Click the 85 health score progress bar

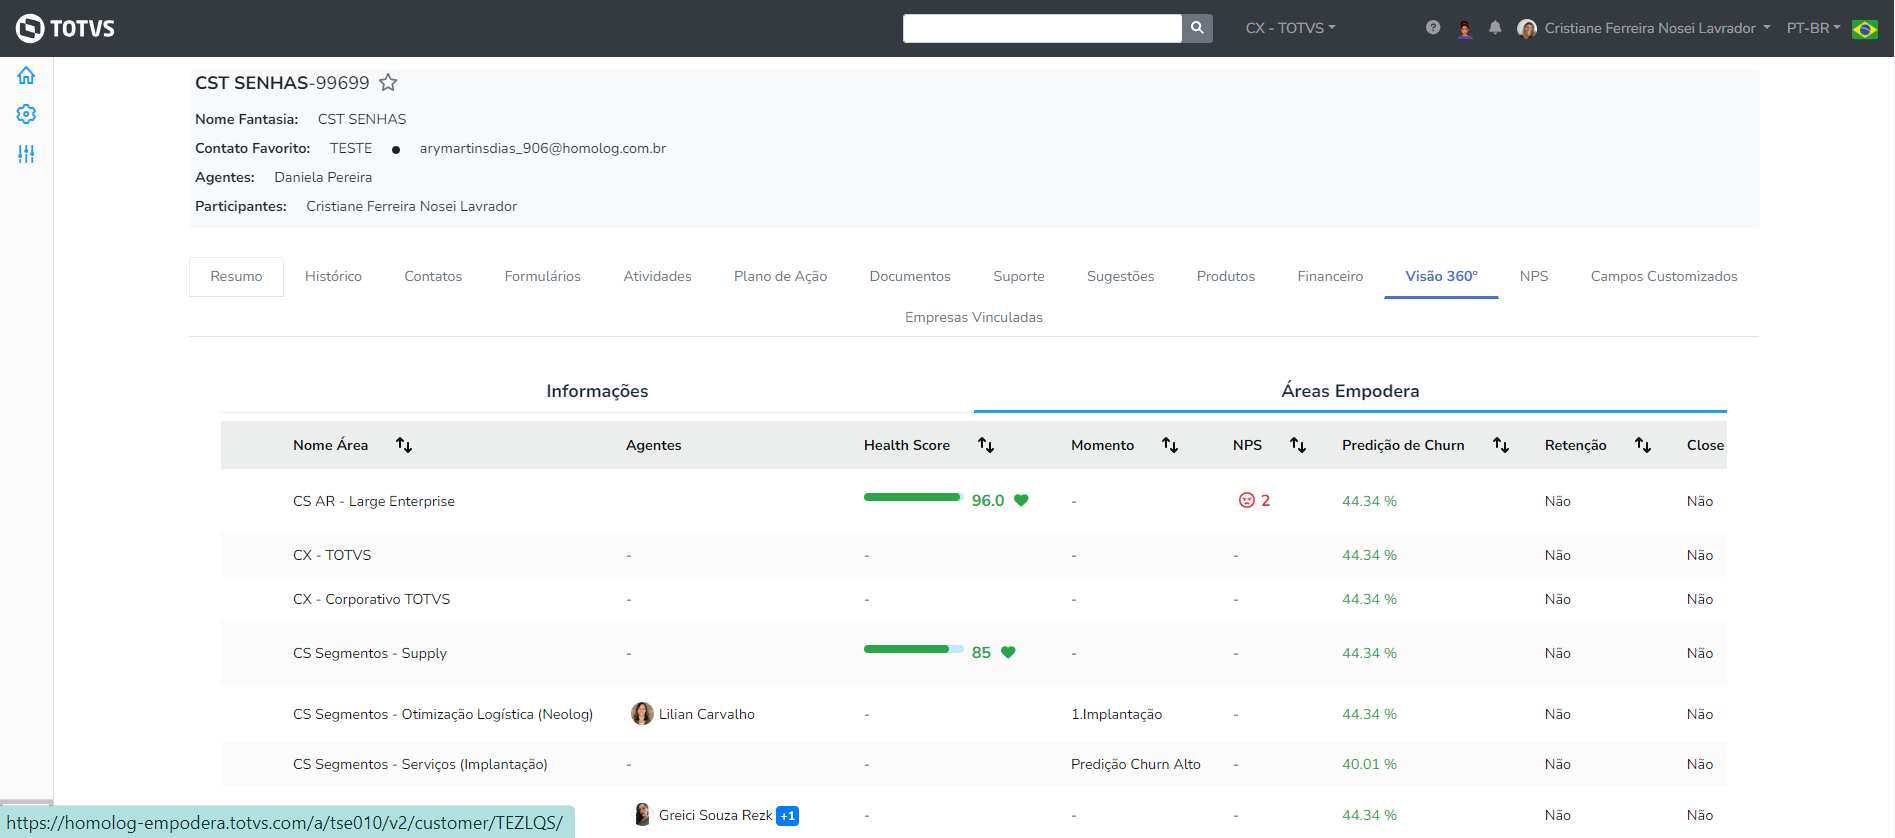coord(913,649)
